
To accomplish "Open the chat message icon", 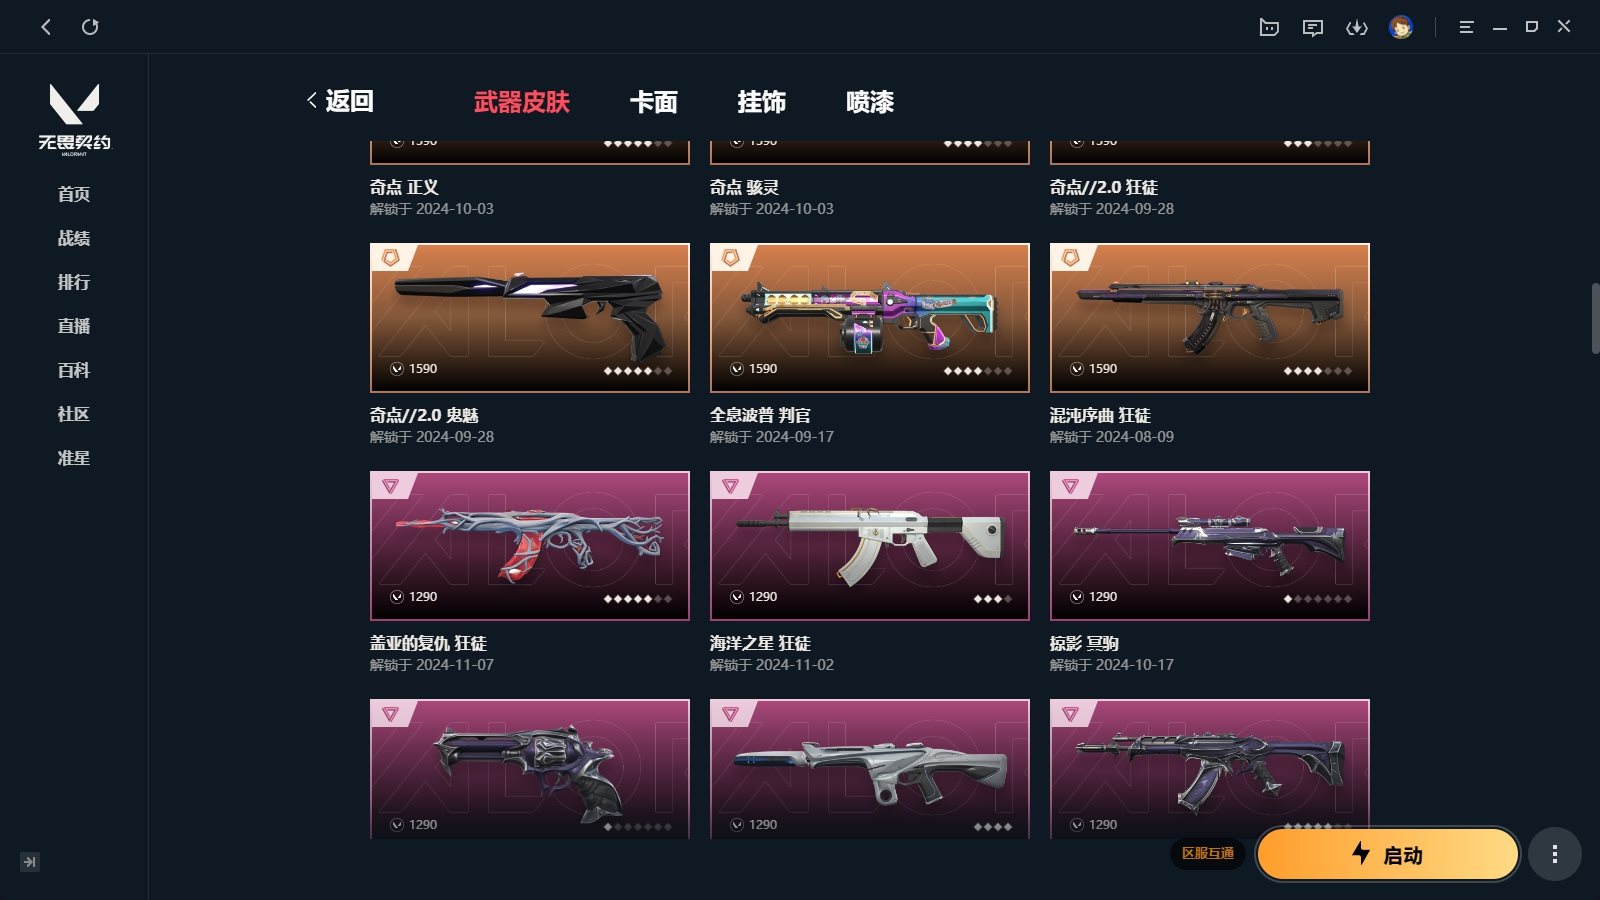I will [x=1313, y=27].
